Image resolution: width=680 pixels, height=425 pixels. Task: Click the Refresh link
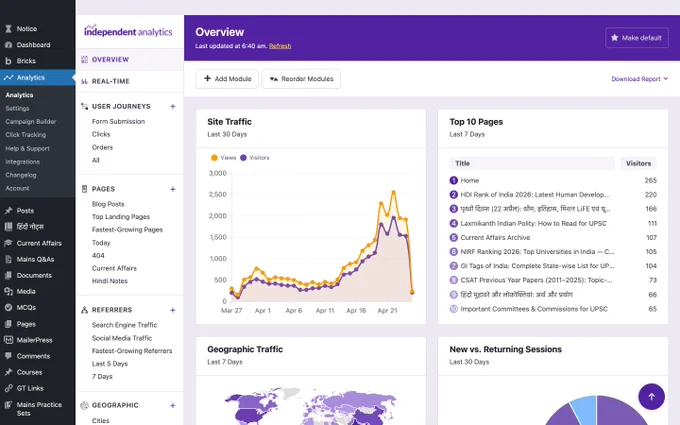[x=280, y=46]
